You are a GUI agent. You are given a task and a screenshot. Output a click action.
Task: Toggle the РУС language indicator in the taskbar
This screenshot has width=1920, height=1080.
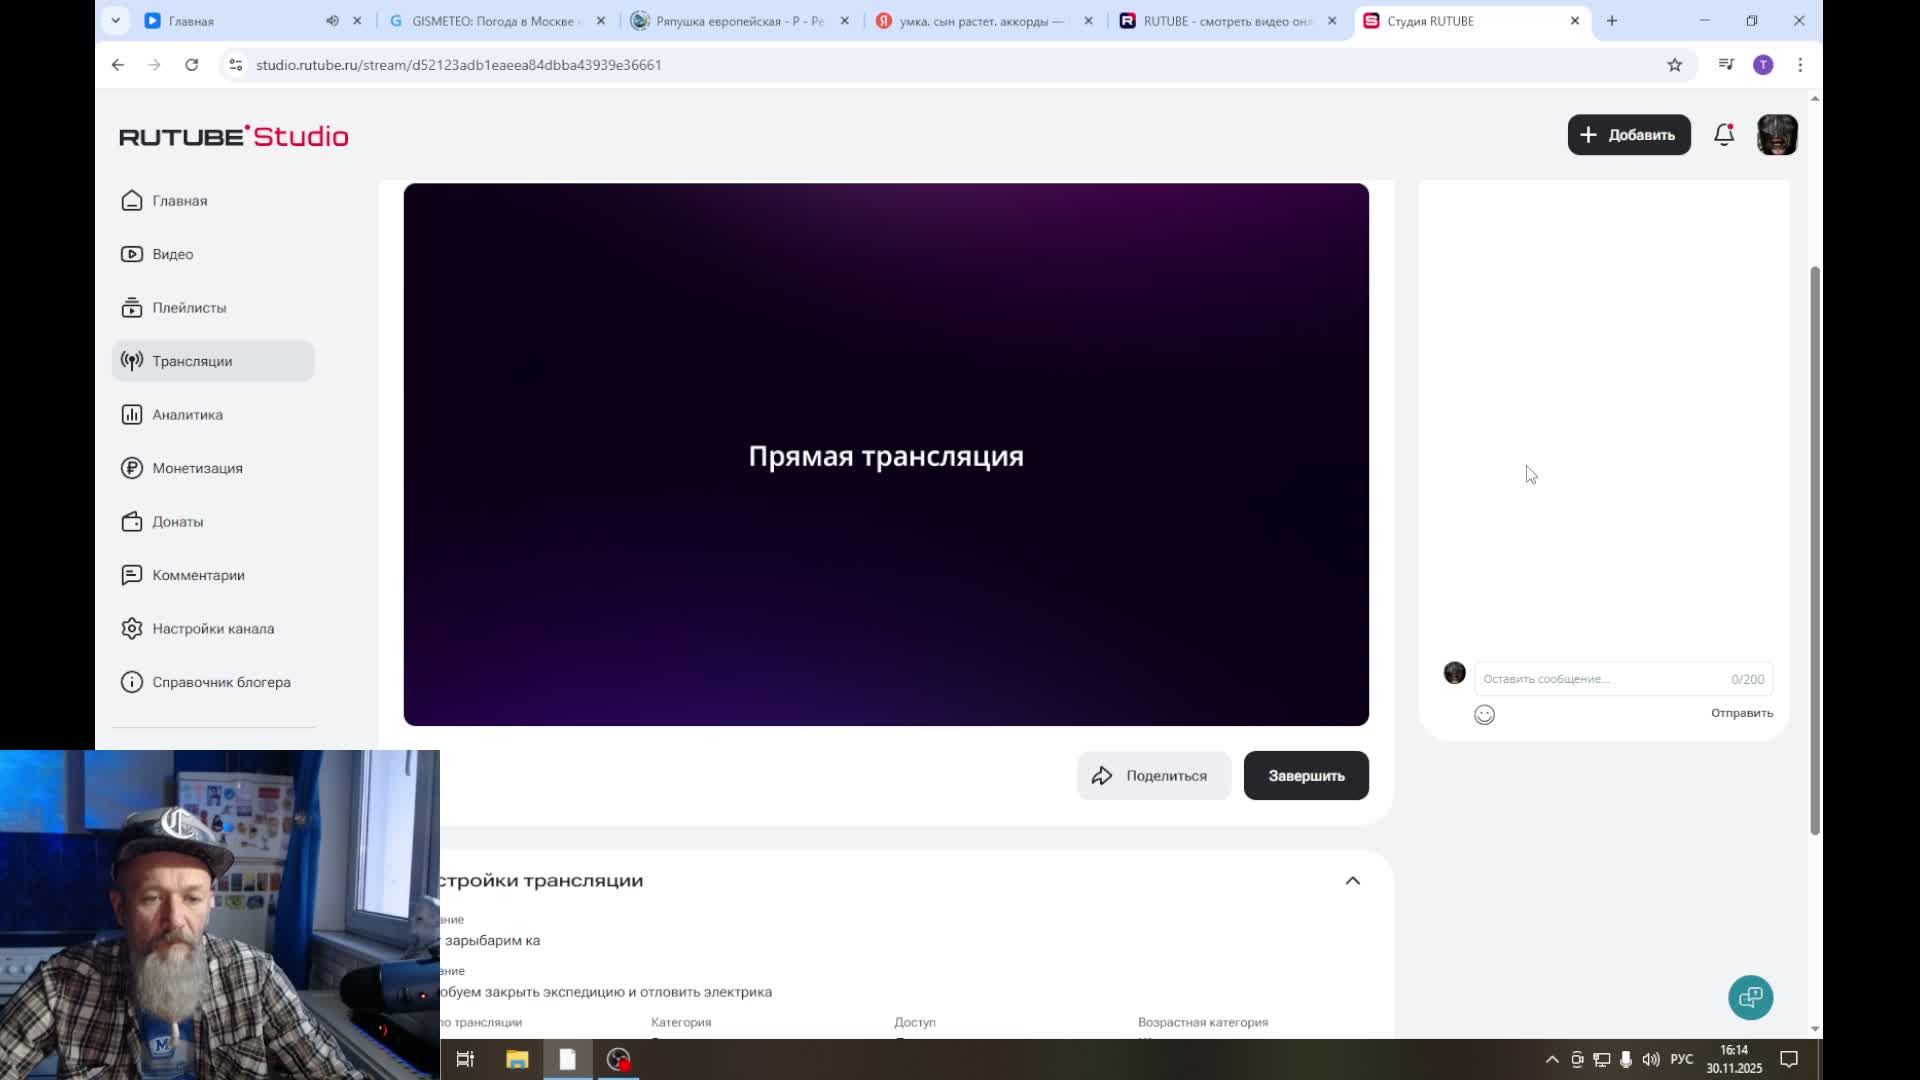(1682, 1059)
